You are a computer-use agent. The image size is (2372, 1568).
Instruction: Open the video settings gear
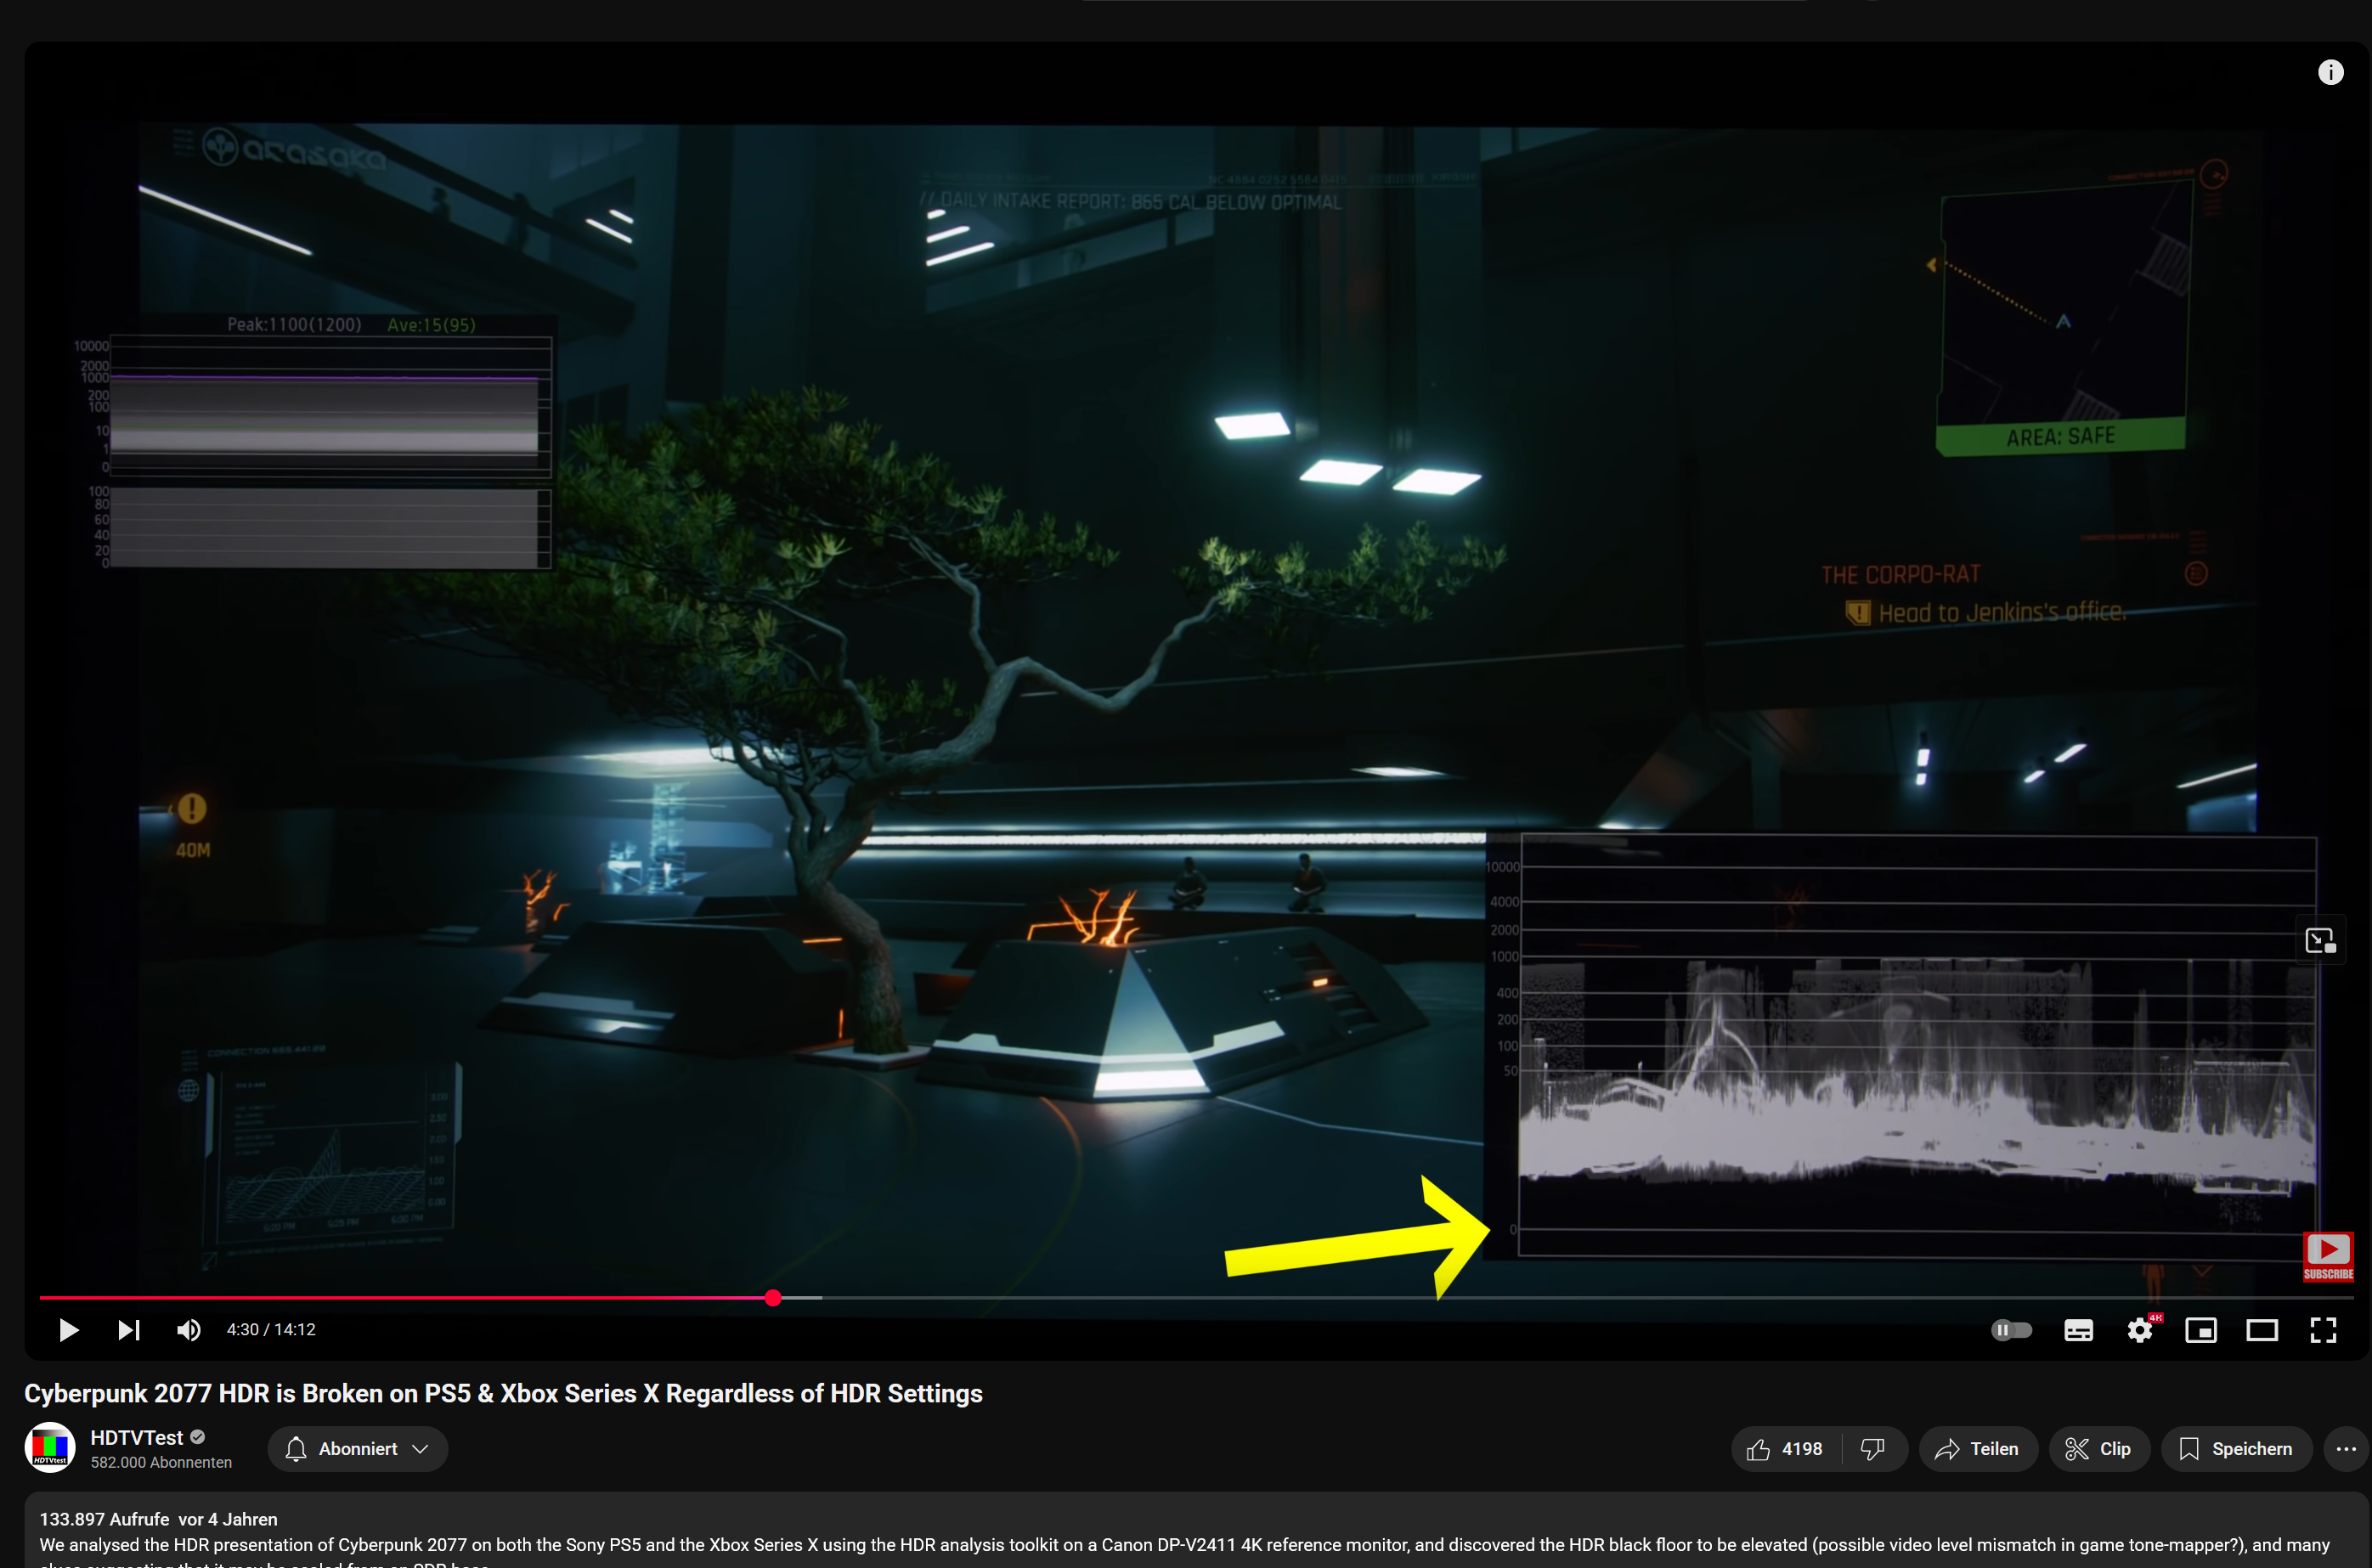(2139, 1330)
